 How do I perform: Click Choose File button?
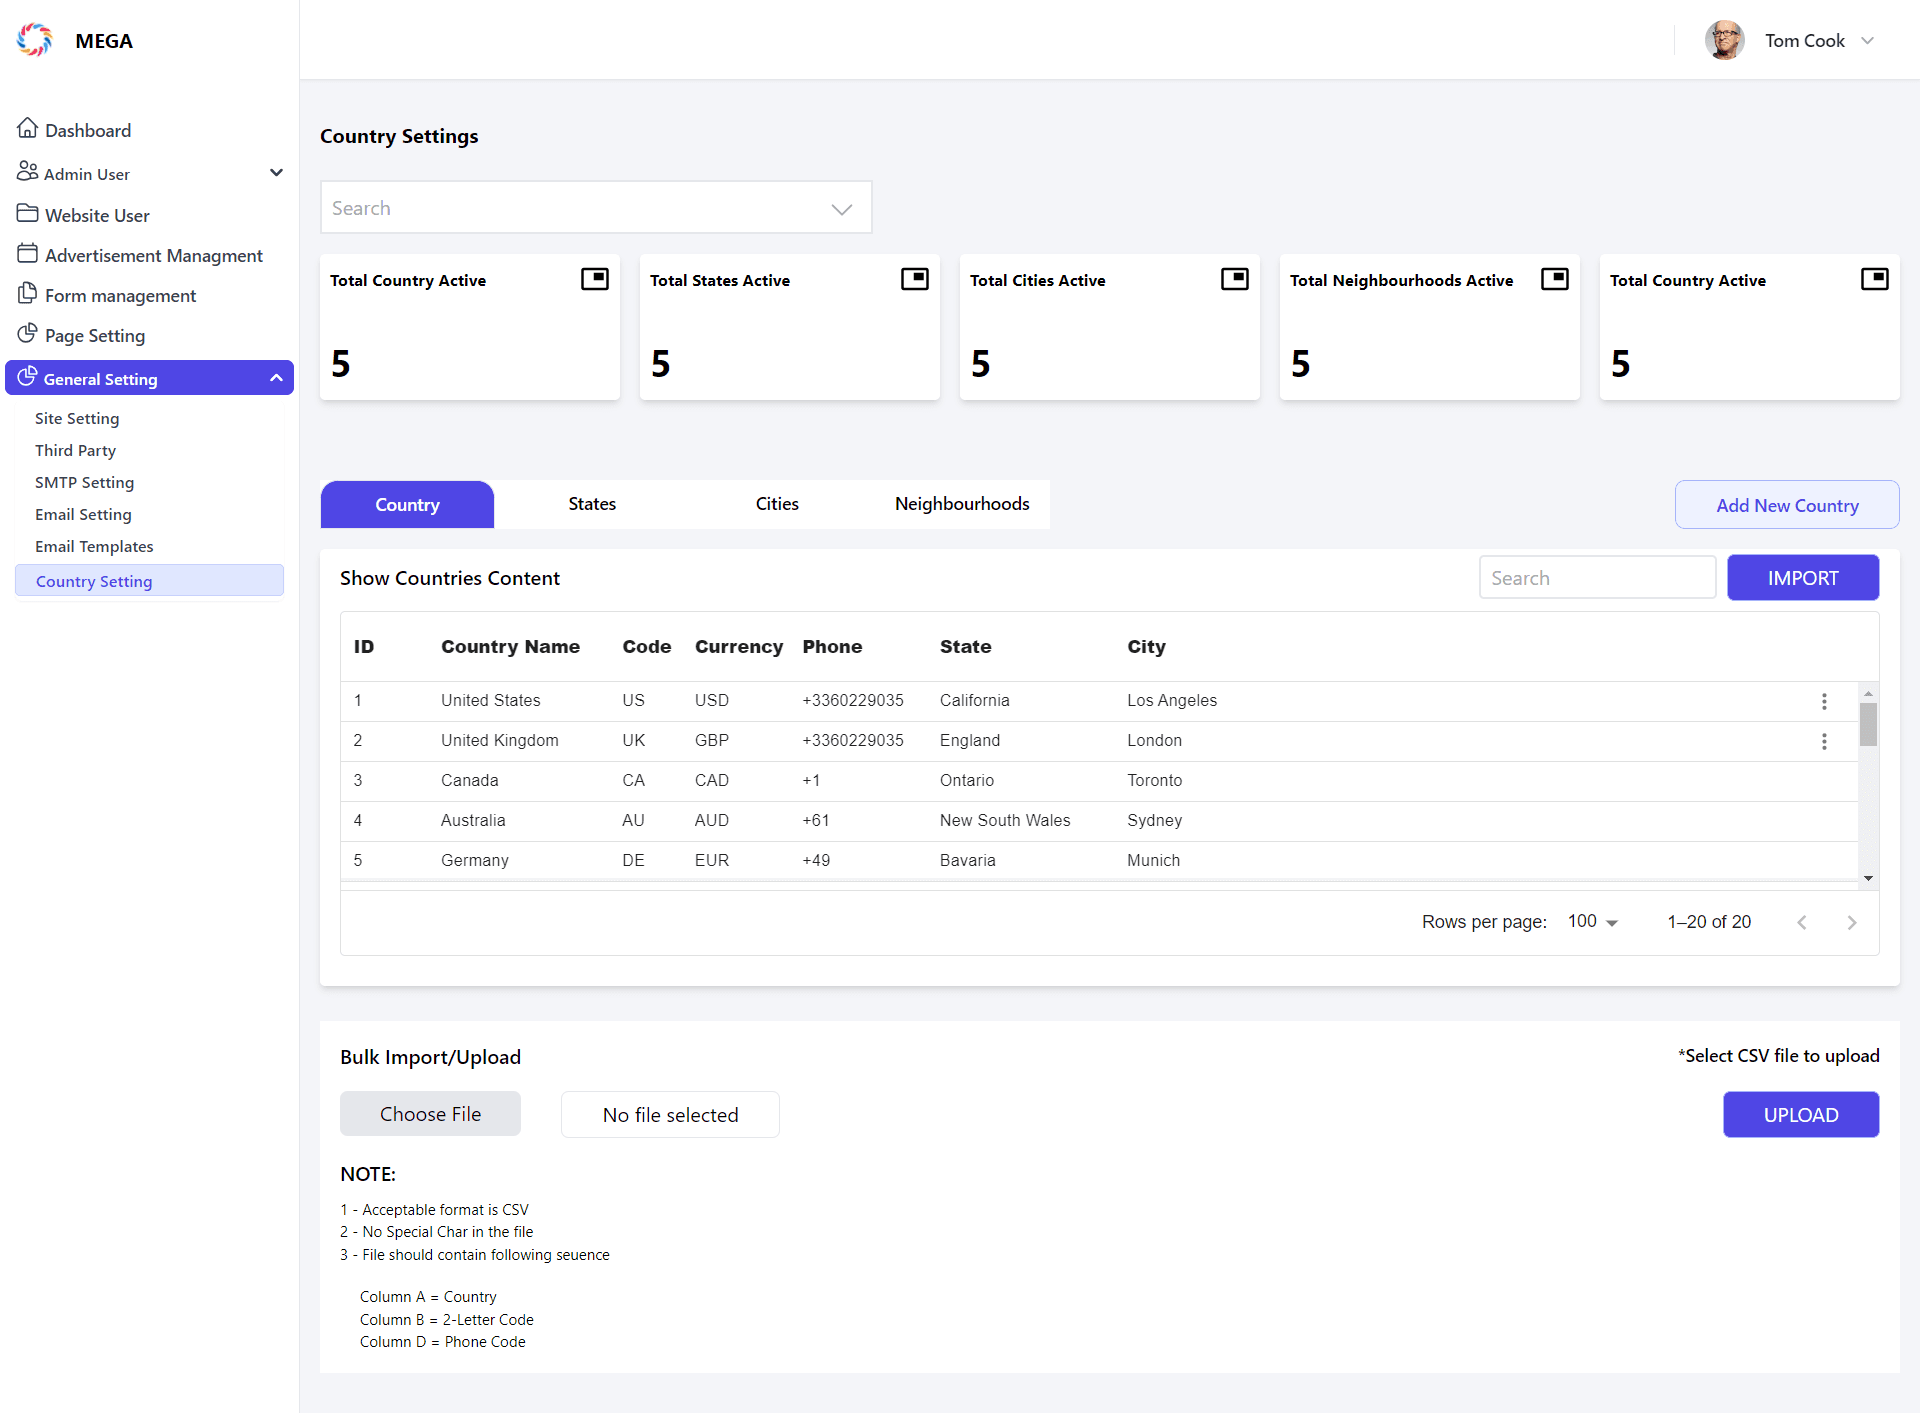430,1114
